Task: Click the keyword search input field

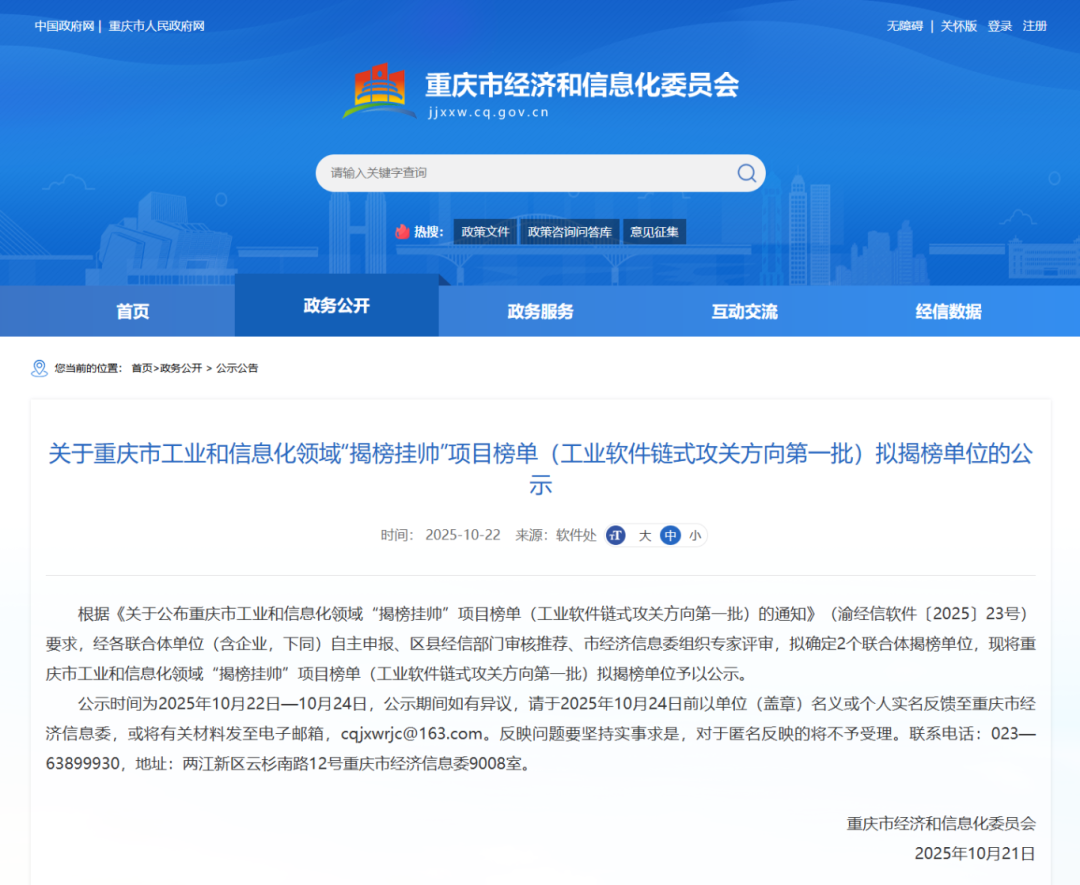Action: (525, 173)
